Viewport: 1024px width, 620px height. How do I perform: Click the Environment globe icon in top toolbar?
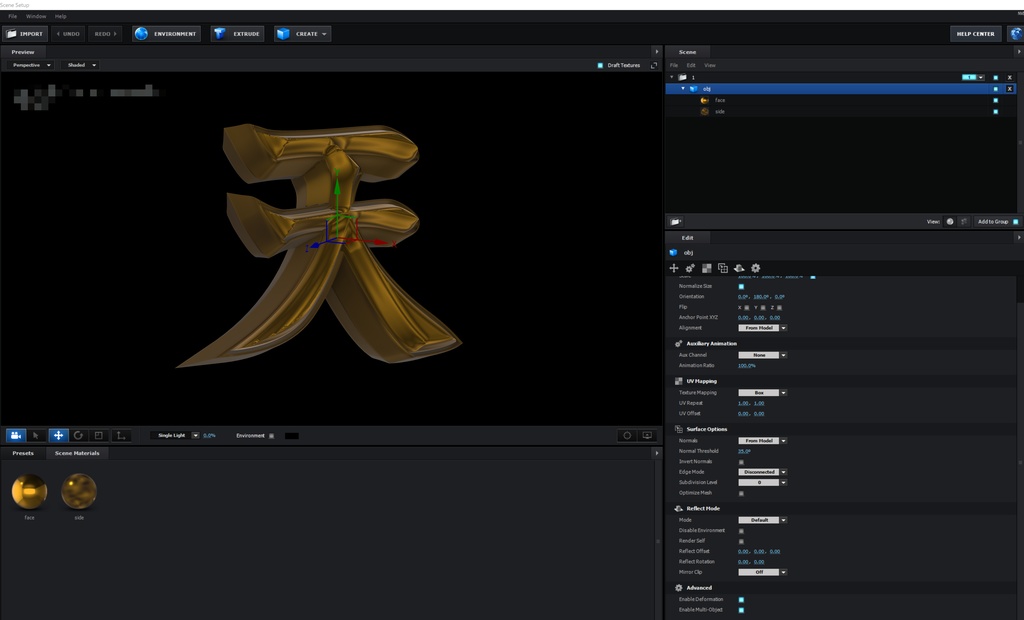[141, 34]
